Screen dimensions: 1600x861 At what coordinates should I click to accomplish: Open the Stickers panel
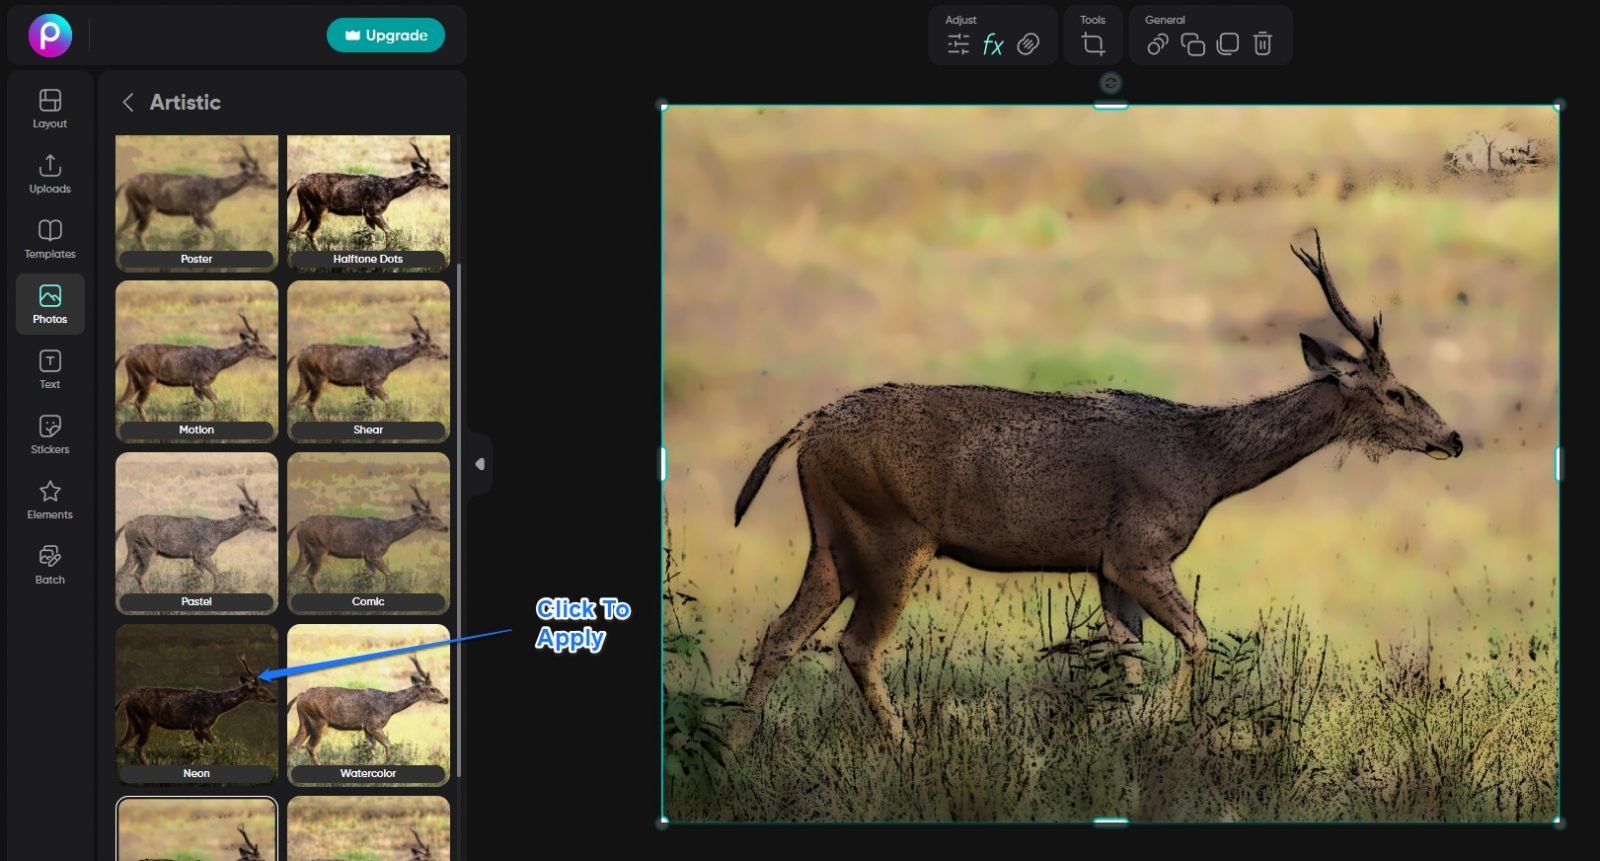point(50,434)
